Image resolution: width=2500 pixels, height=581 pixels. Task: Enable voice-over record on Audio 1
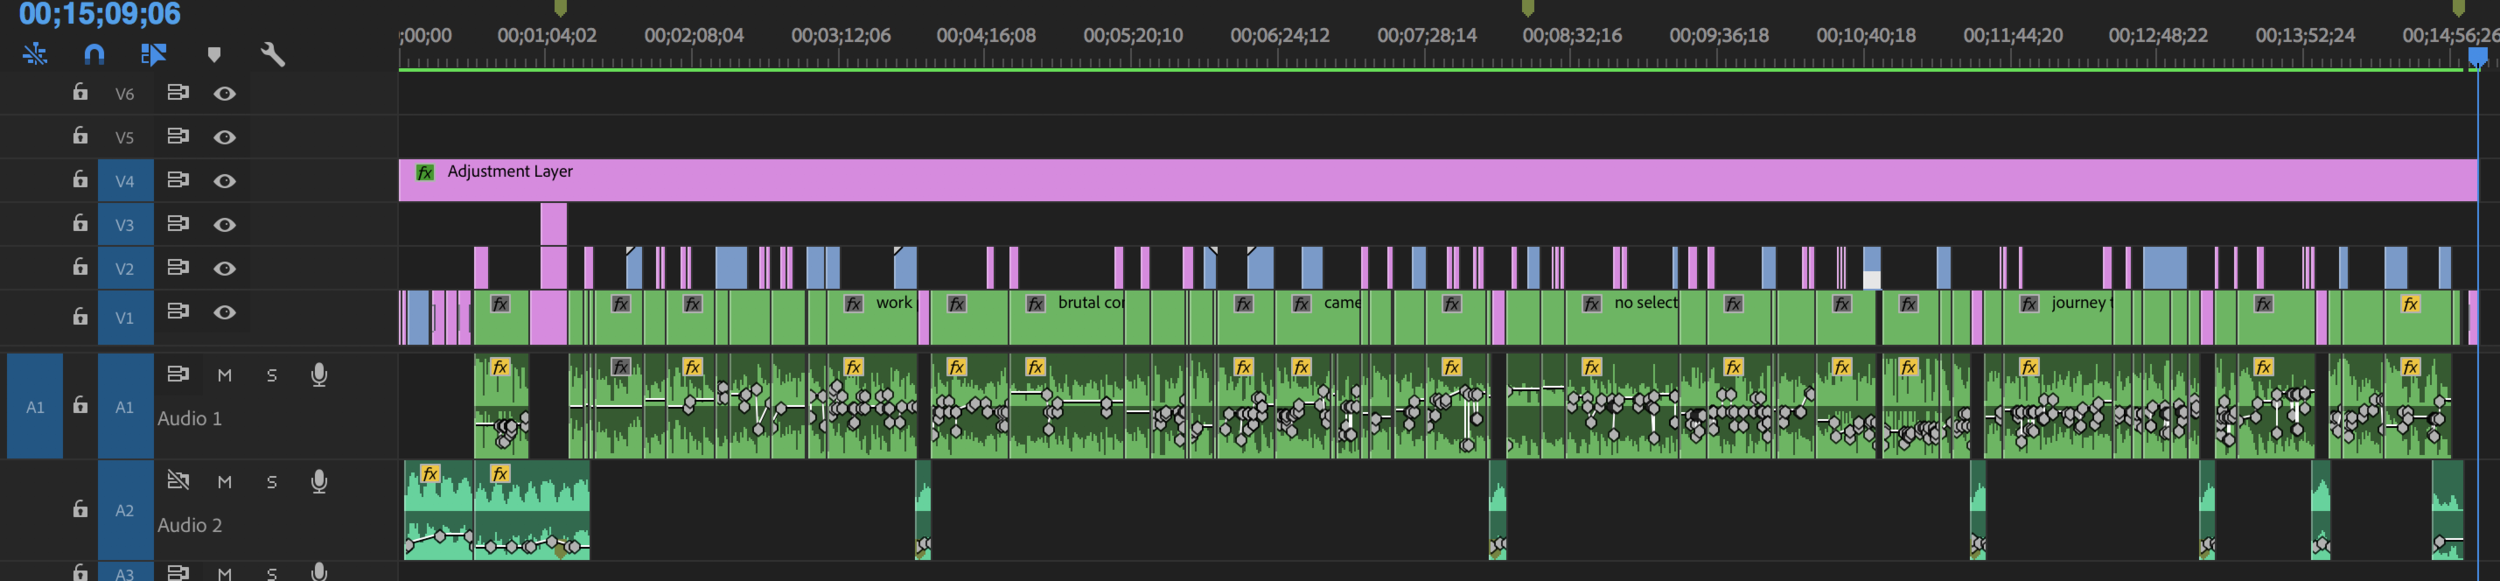coord(319,375)
